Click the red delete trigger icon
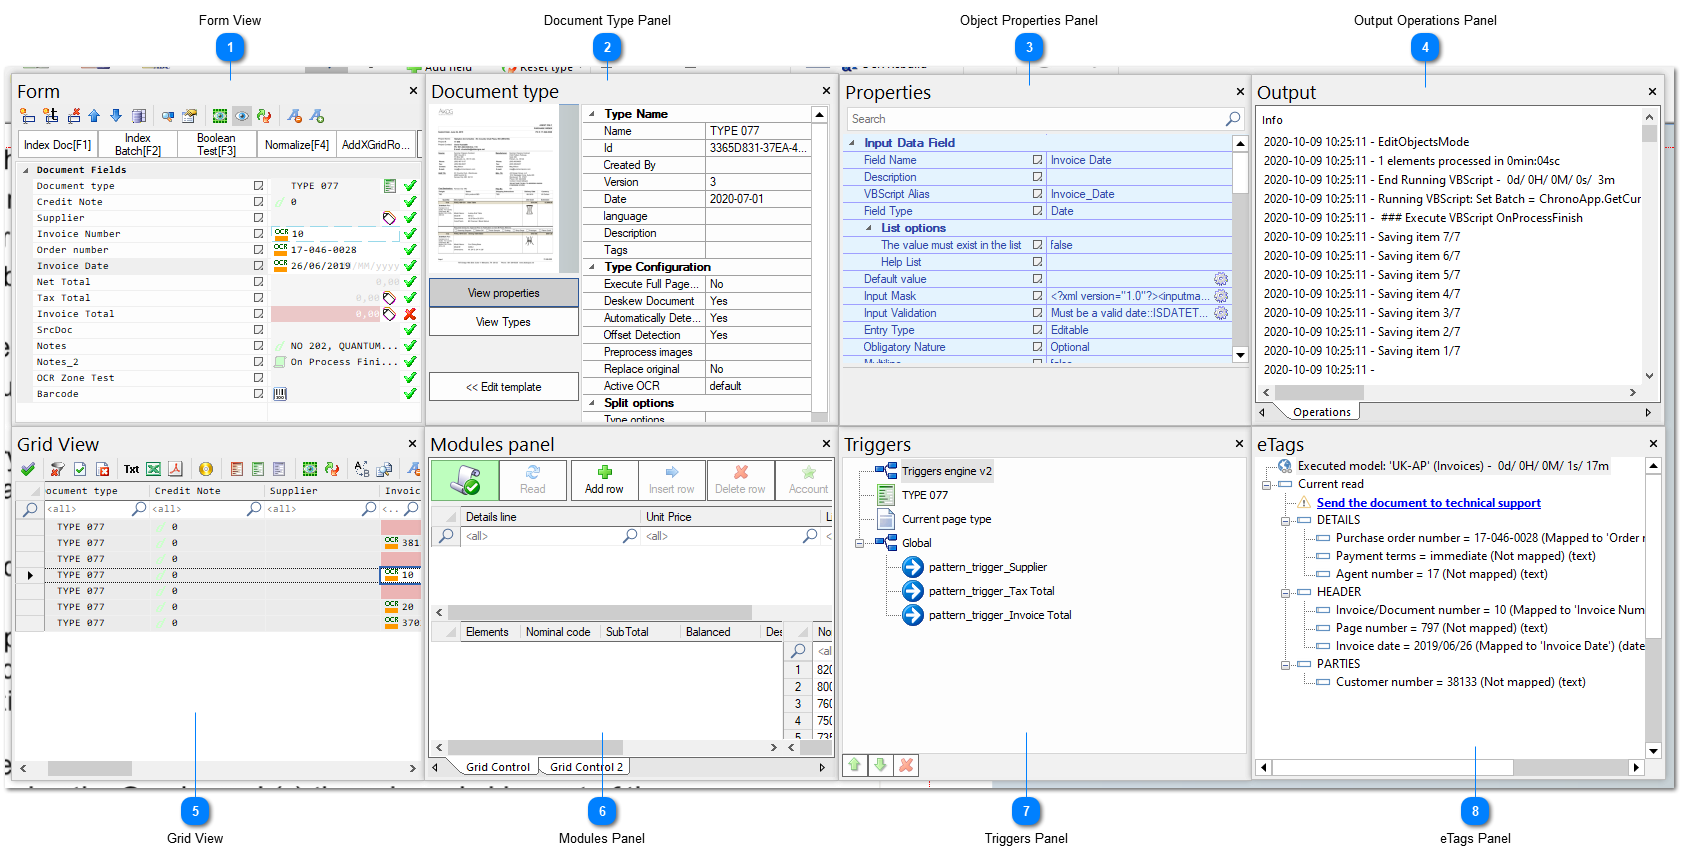The height and width of the screenshot is (862, 1683). (906, 765)
